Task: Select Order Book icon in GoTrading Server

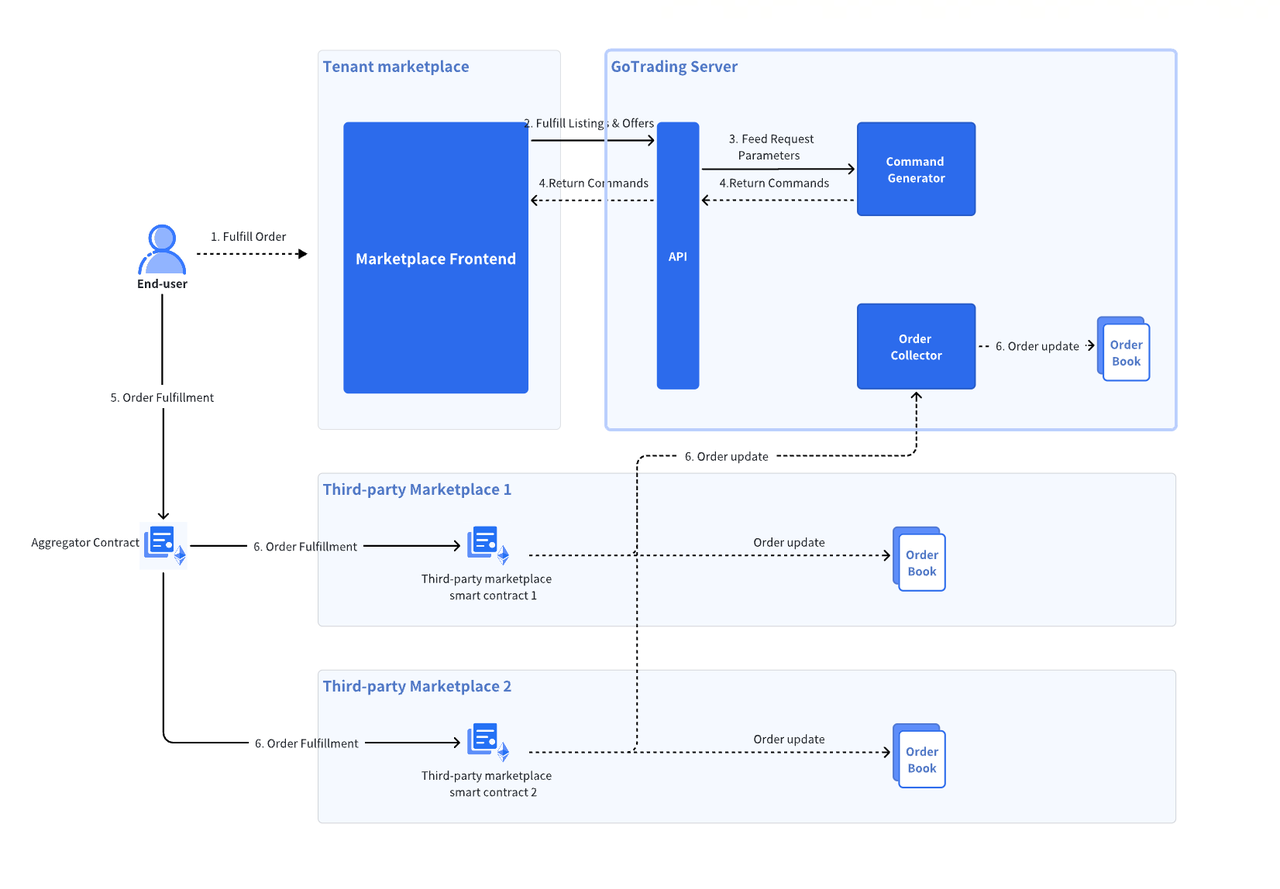Action: tap(1123, 349)
